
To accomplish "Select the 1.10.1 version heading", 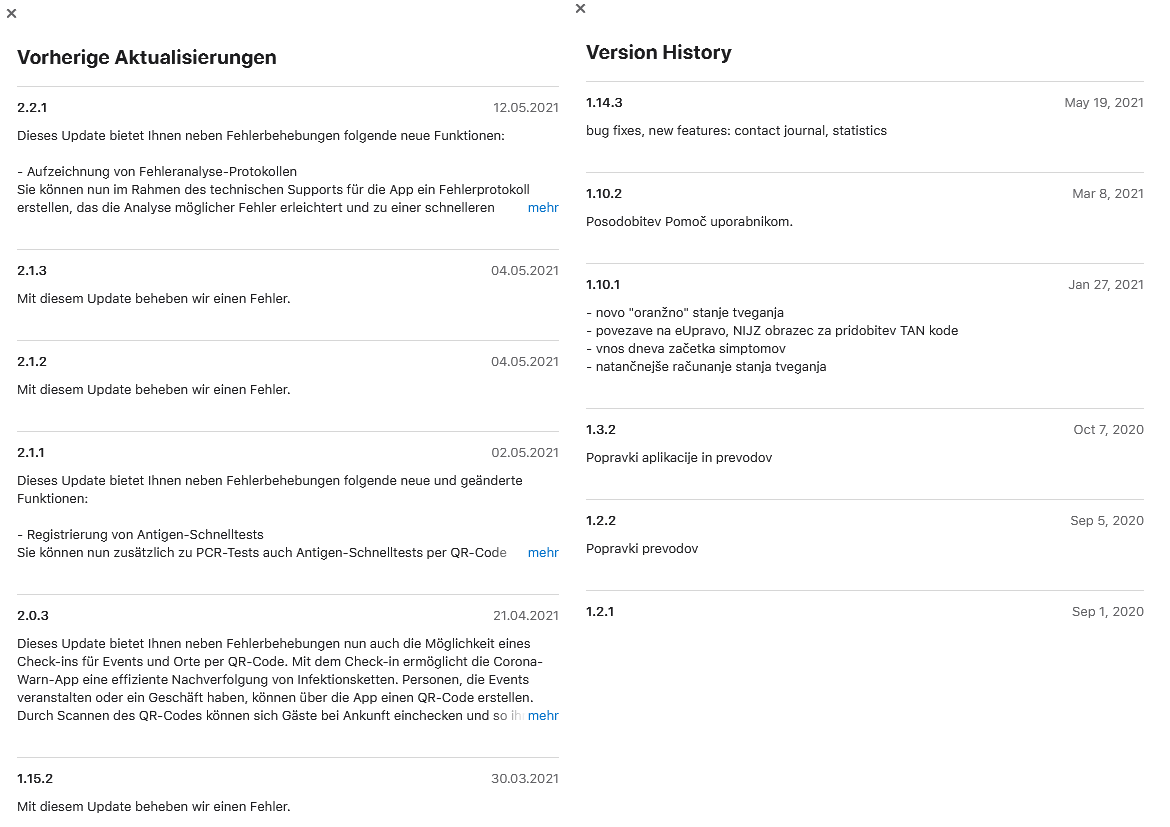I will [603, 285].
